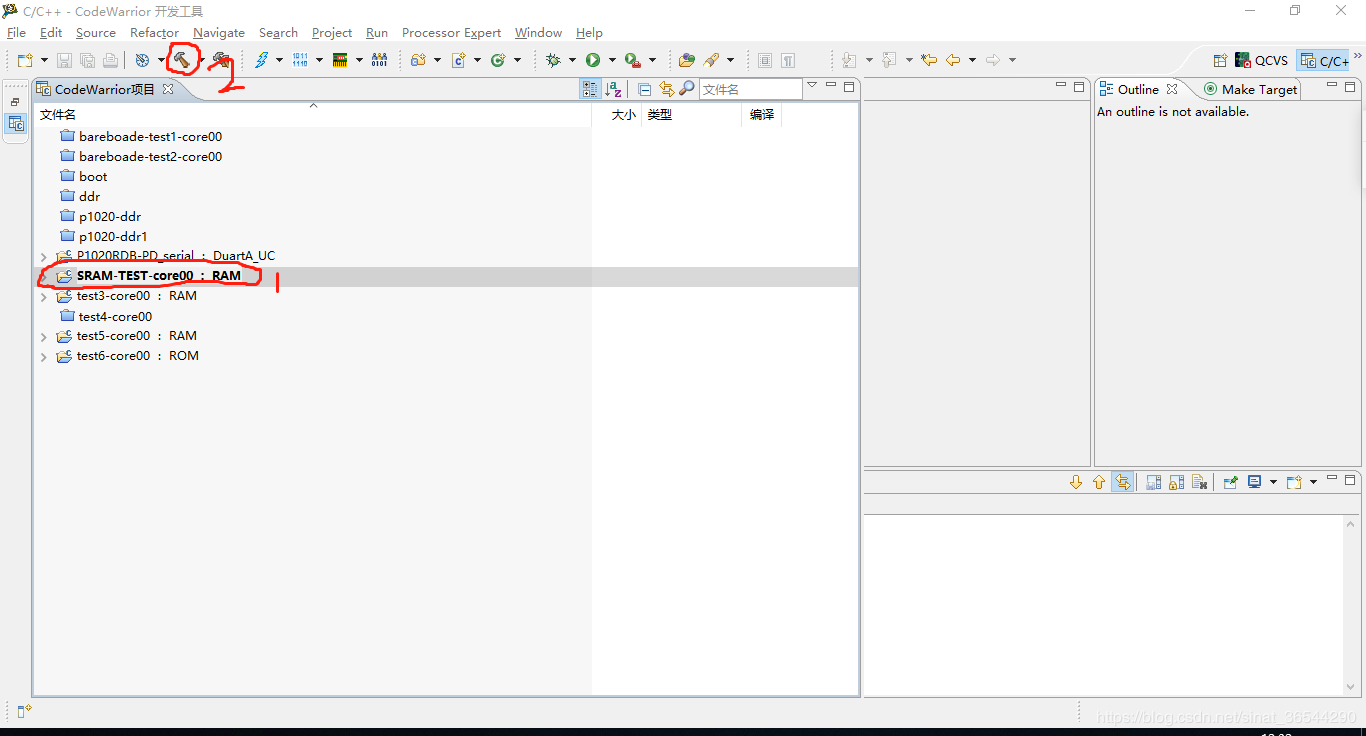1366x736 pixels.
Task: Open the Project menu
Action: [331, 33]
